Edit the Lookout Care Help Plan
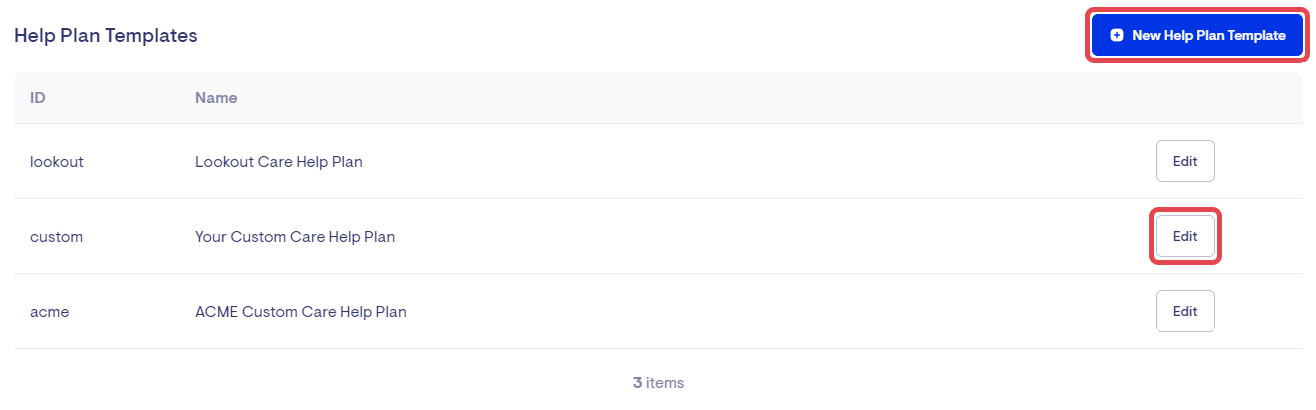The height and width of the screenshot is (410, 1316). pos(1185,161)
